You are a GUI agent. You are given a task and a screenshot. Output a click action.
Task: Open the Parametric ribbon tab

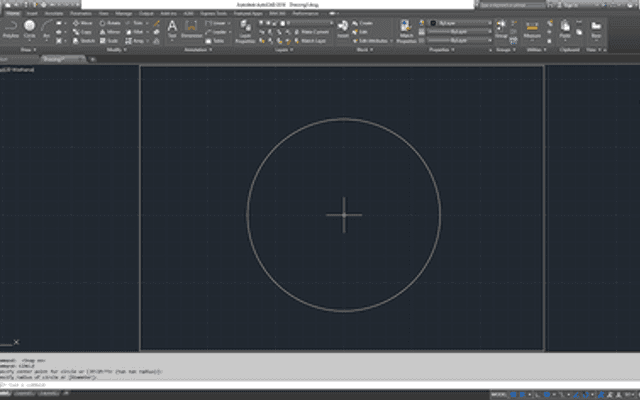coord(80,13)
